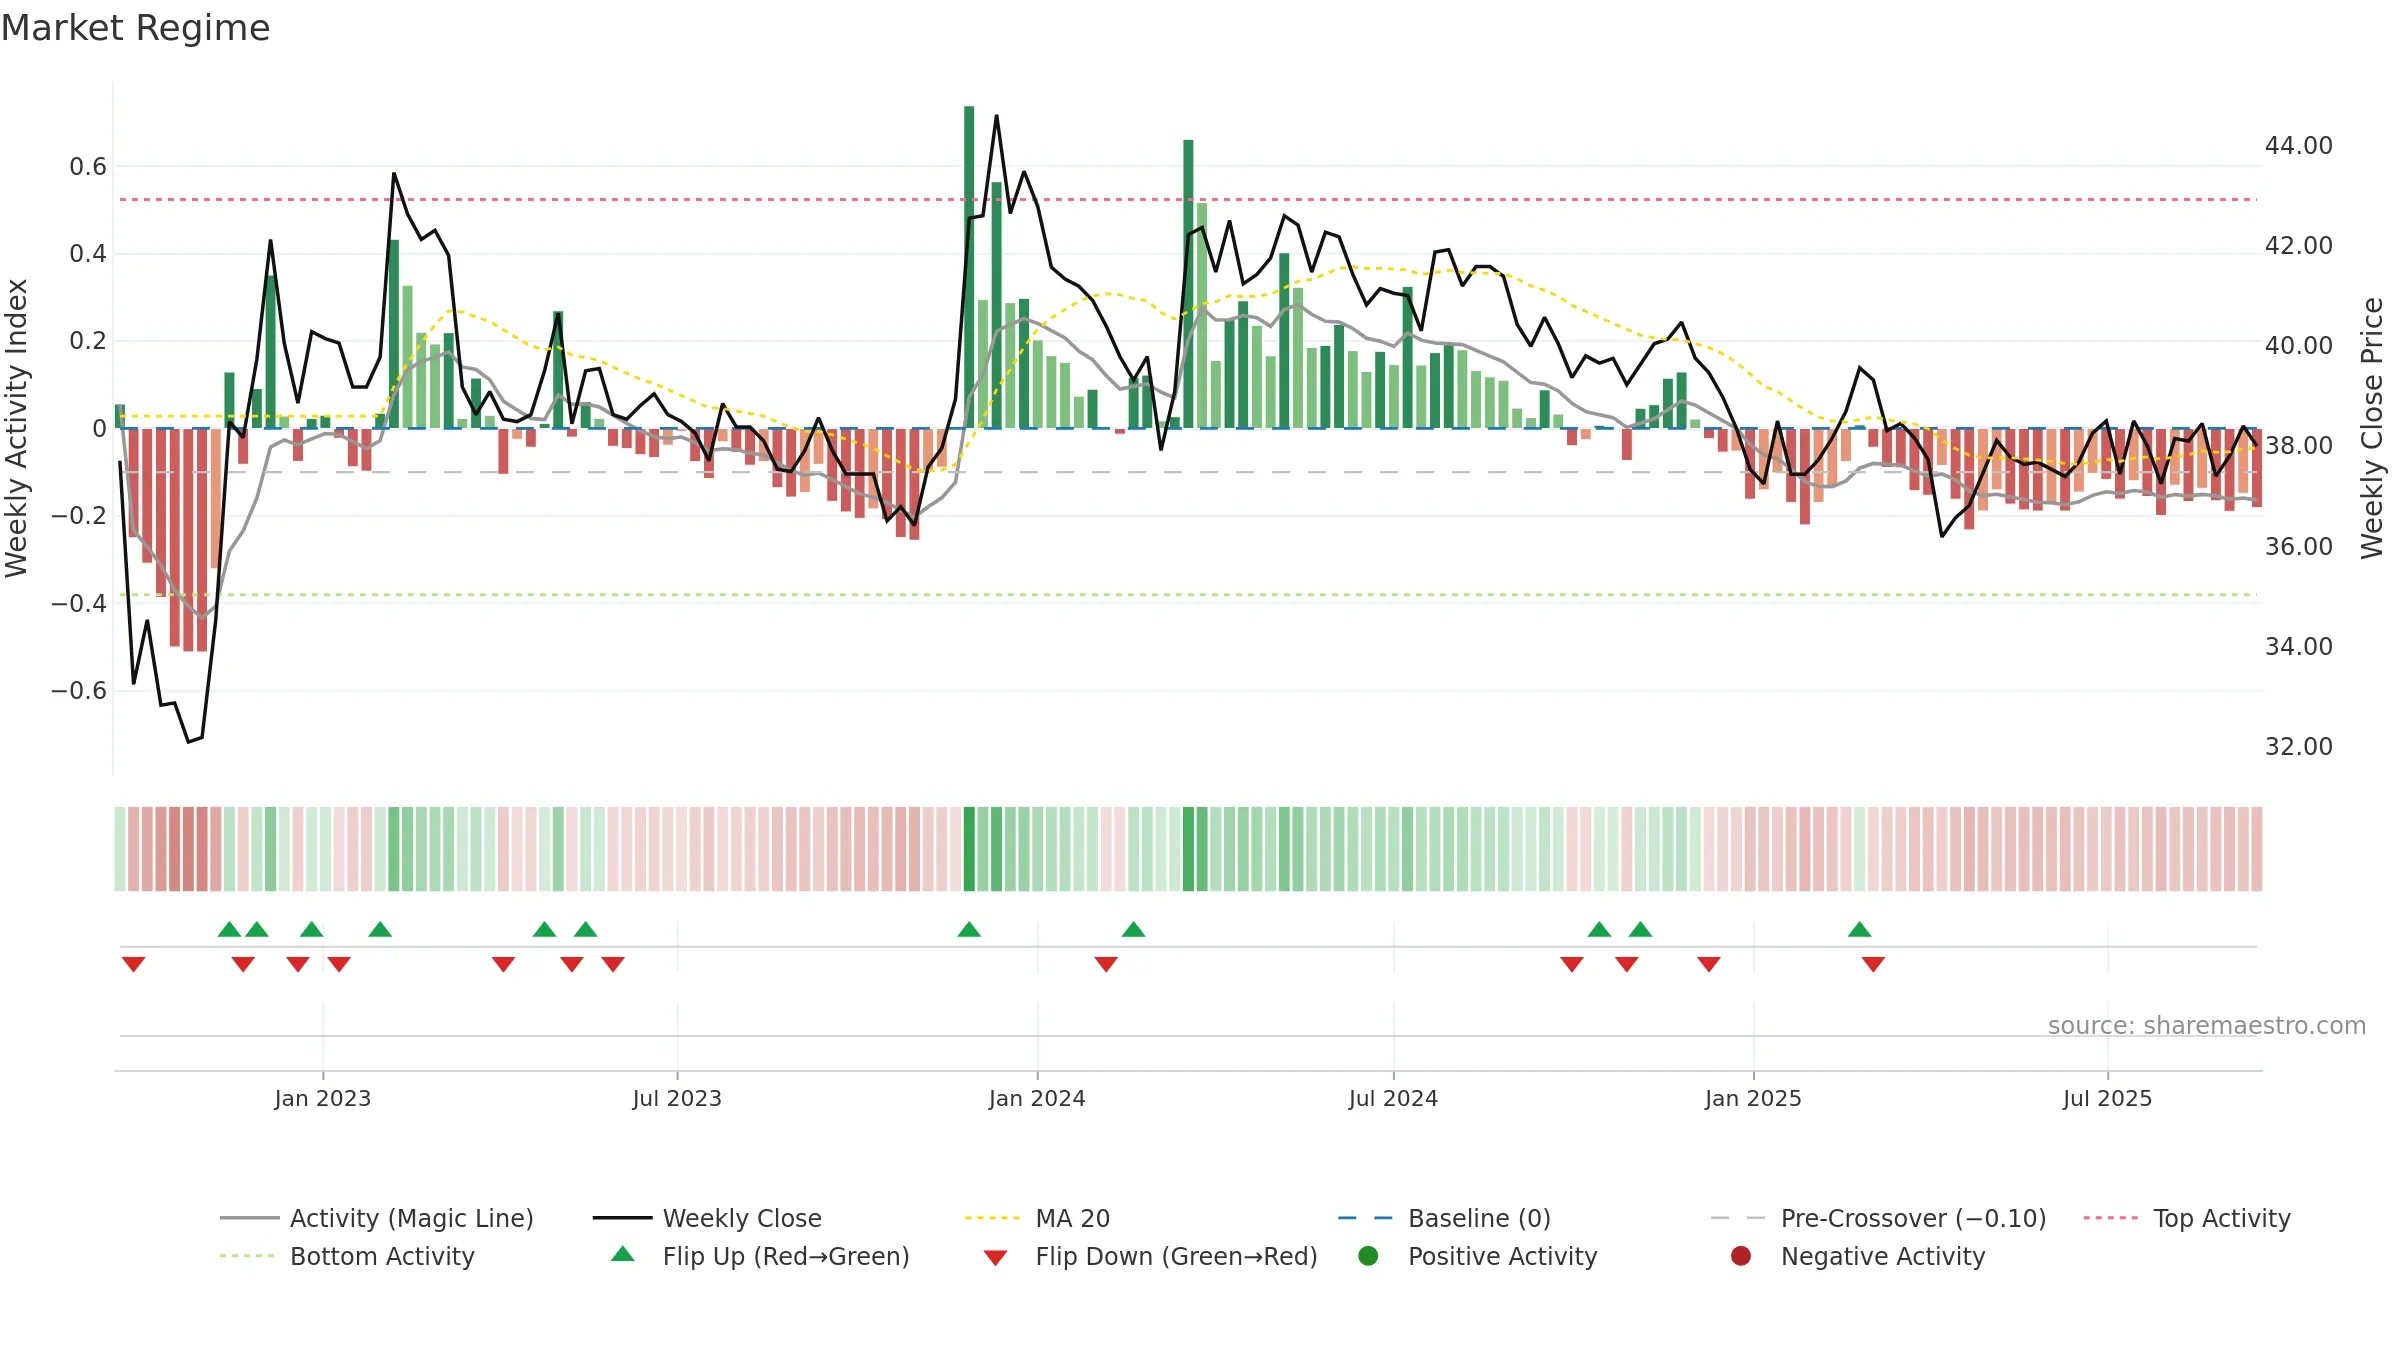The width and height of the screenshot is (2400, 1350).
Task: Click the dark green heat strip cell before Jan 2024
Action: [x=969, y=849]
